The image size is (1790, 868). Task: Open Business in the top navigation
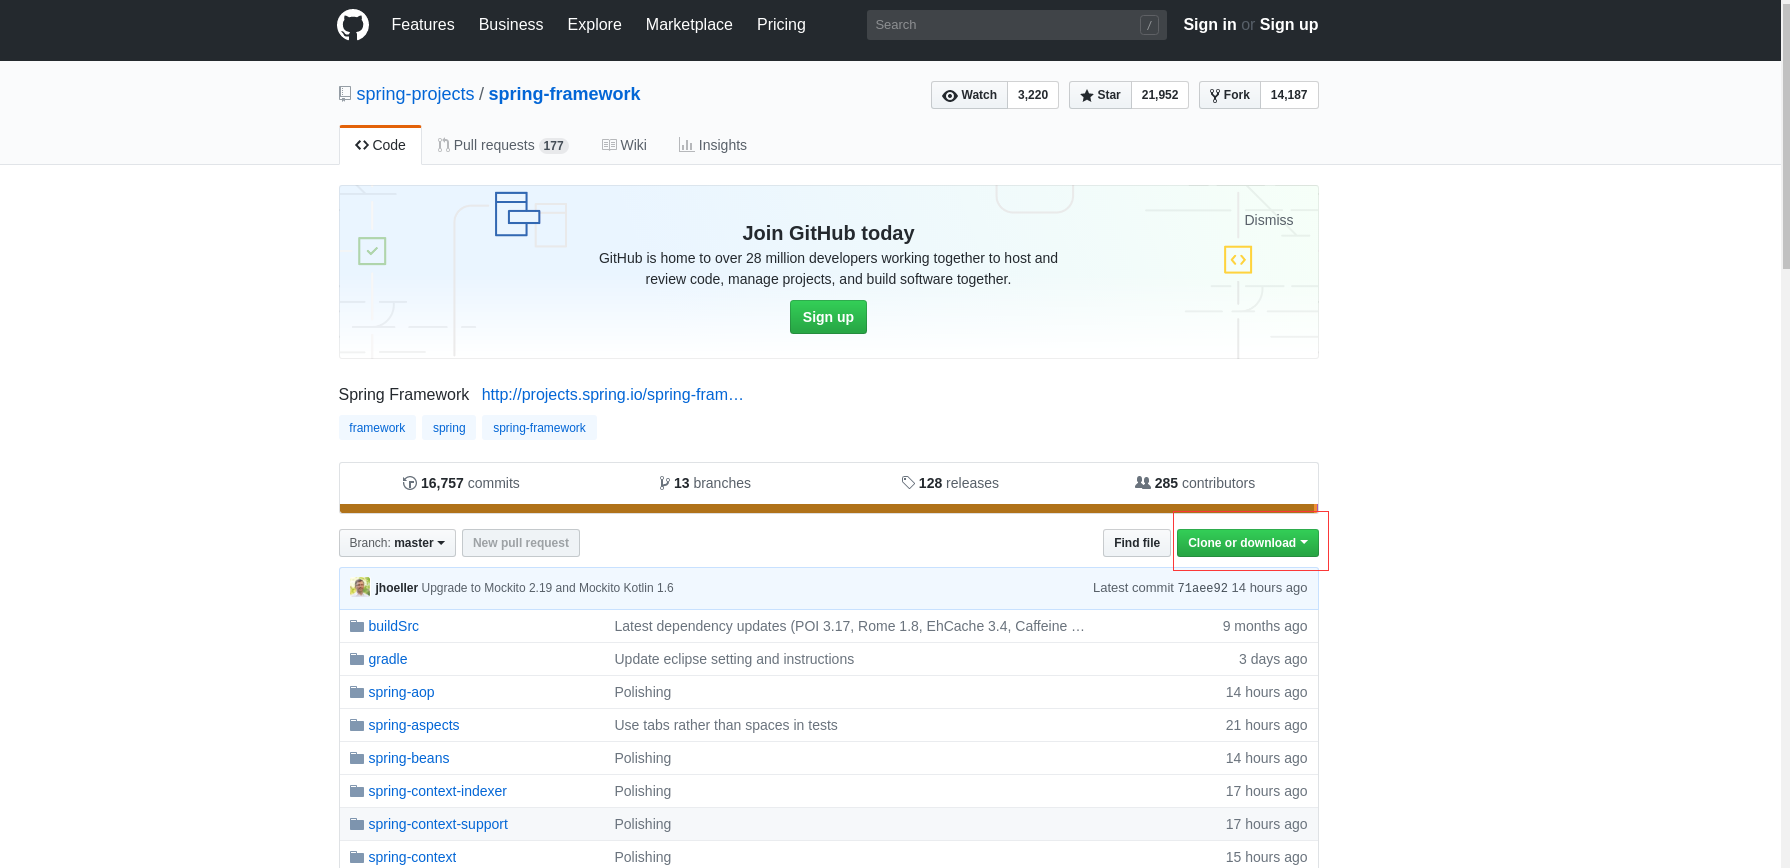tap(511, 25)
